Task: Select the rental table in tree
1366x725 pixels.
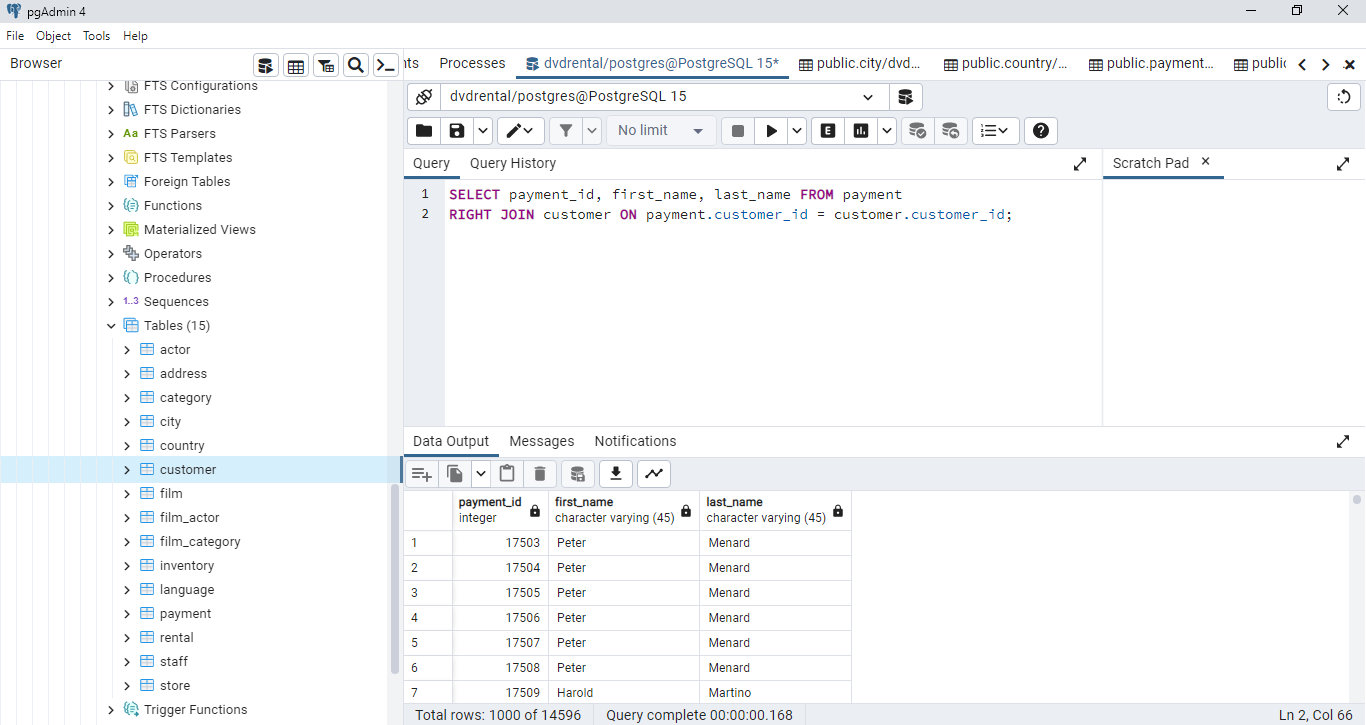Action: click(177, 638)
